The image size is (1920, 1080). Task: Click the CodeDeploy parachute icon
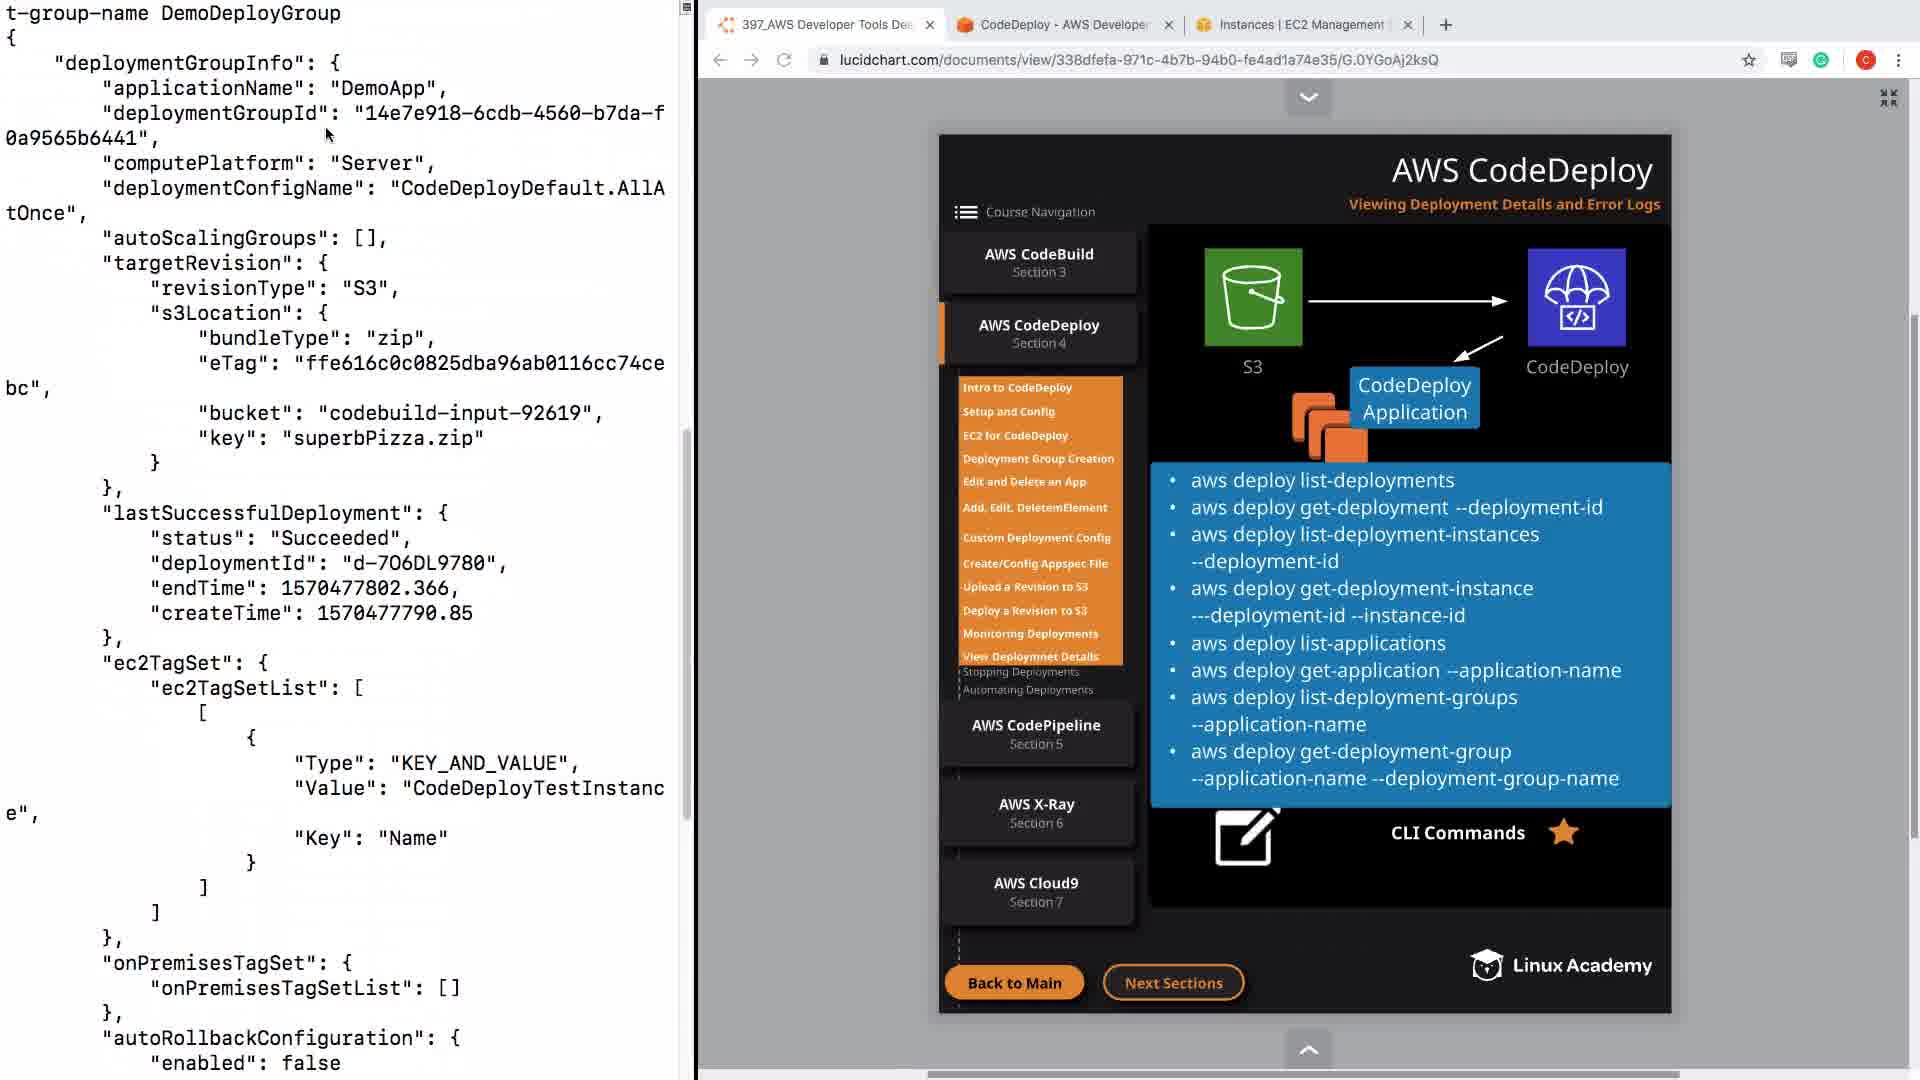(x=1576, y=297)
